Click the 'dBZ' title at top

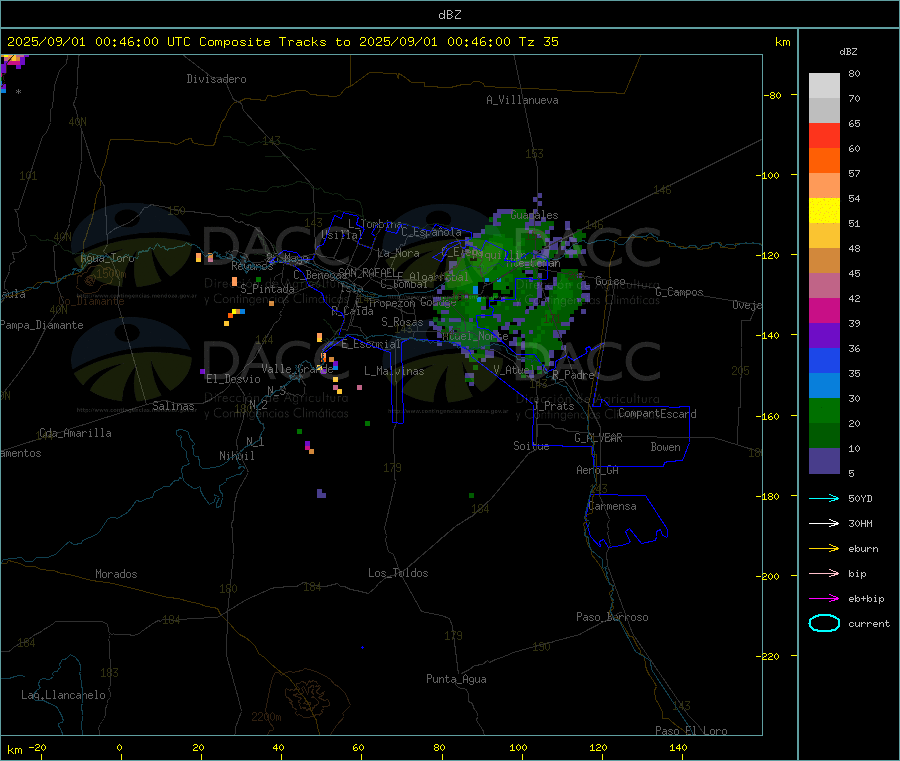coord(449,15)
